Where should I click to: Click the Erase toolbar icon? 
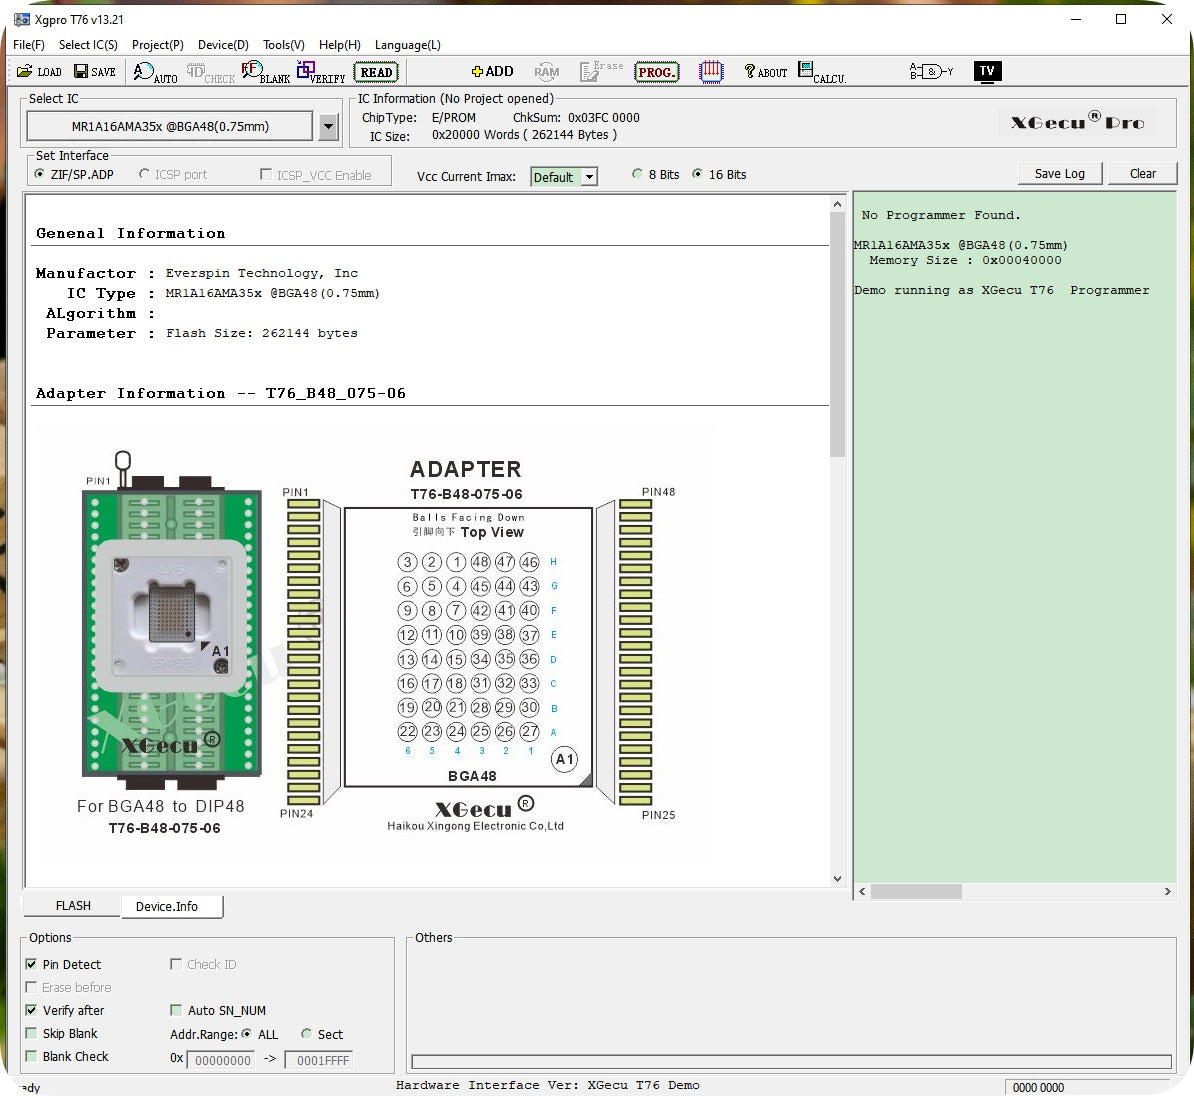[601, 72]
